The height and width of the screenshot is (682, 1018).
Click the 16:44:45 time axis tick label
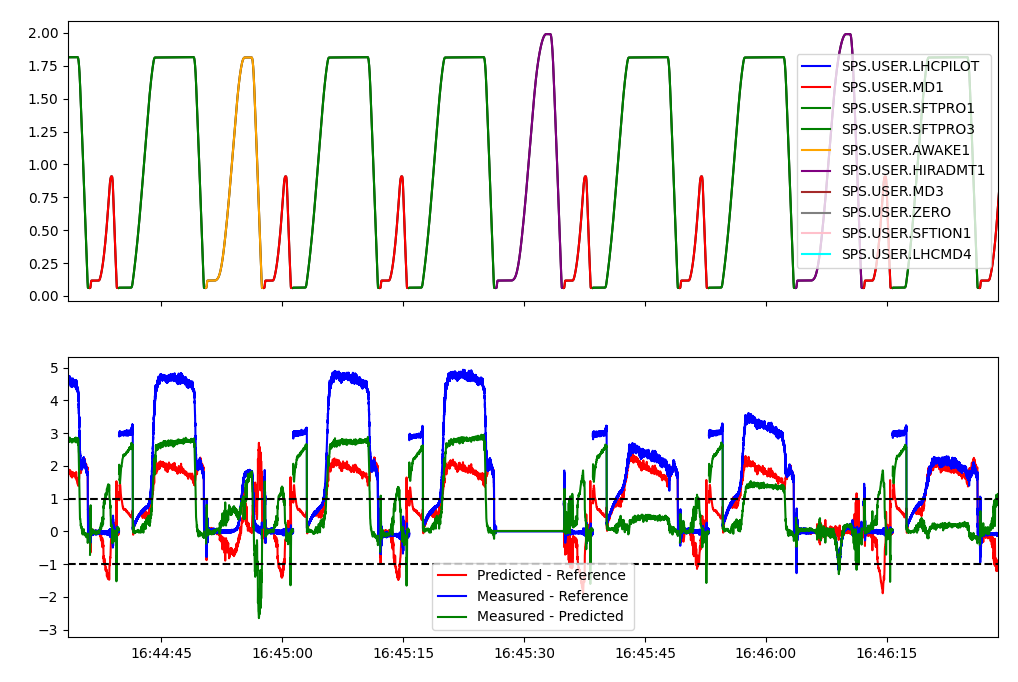pos(161,653)
